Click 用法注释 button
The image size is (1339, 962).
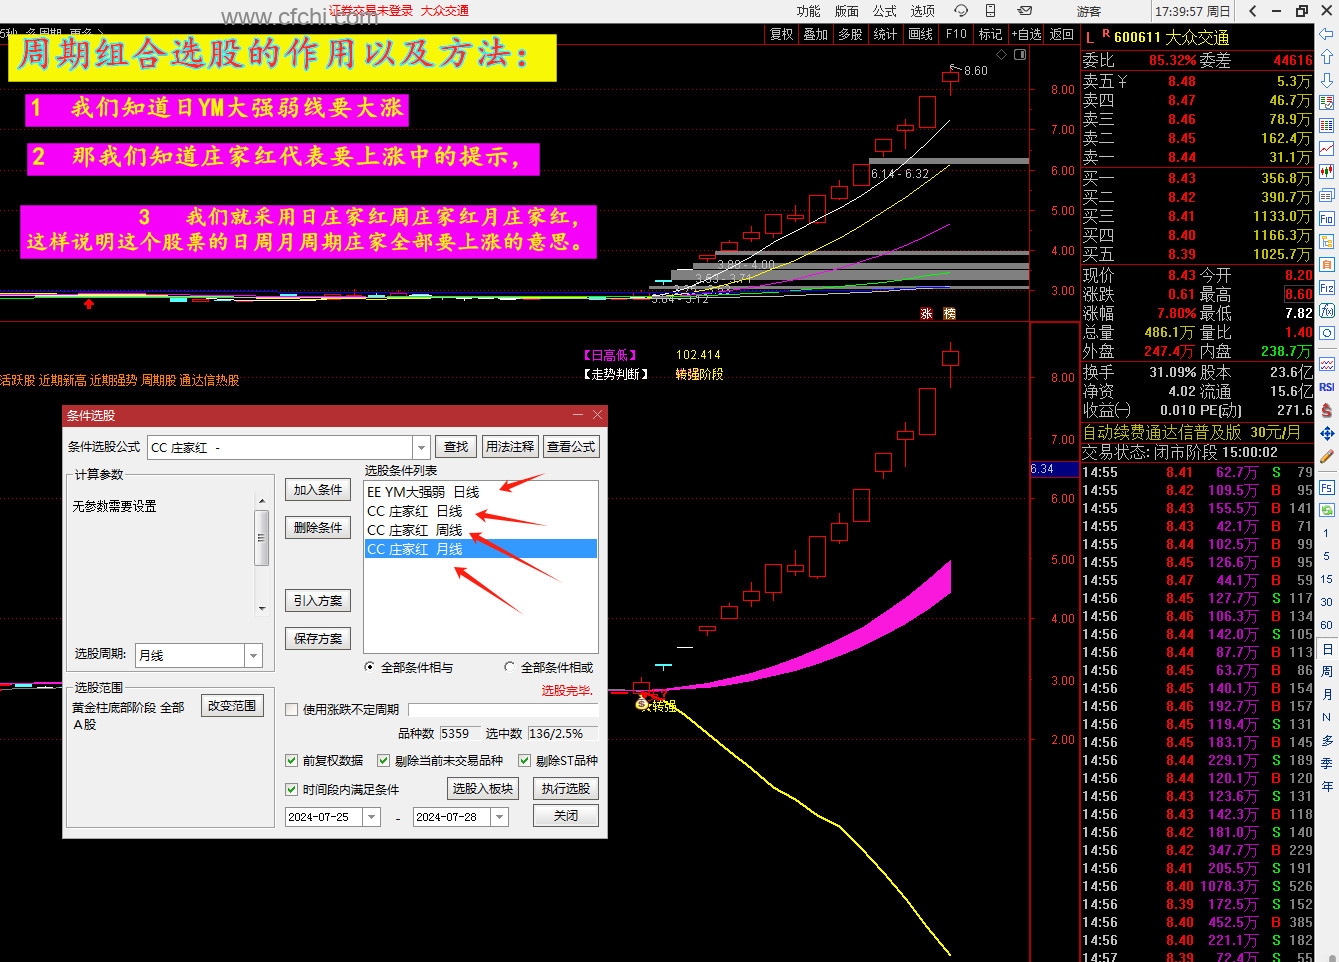(x=510, y=447)
